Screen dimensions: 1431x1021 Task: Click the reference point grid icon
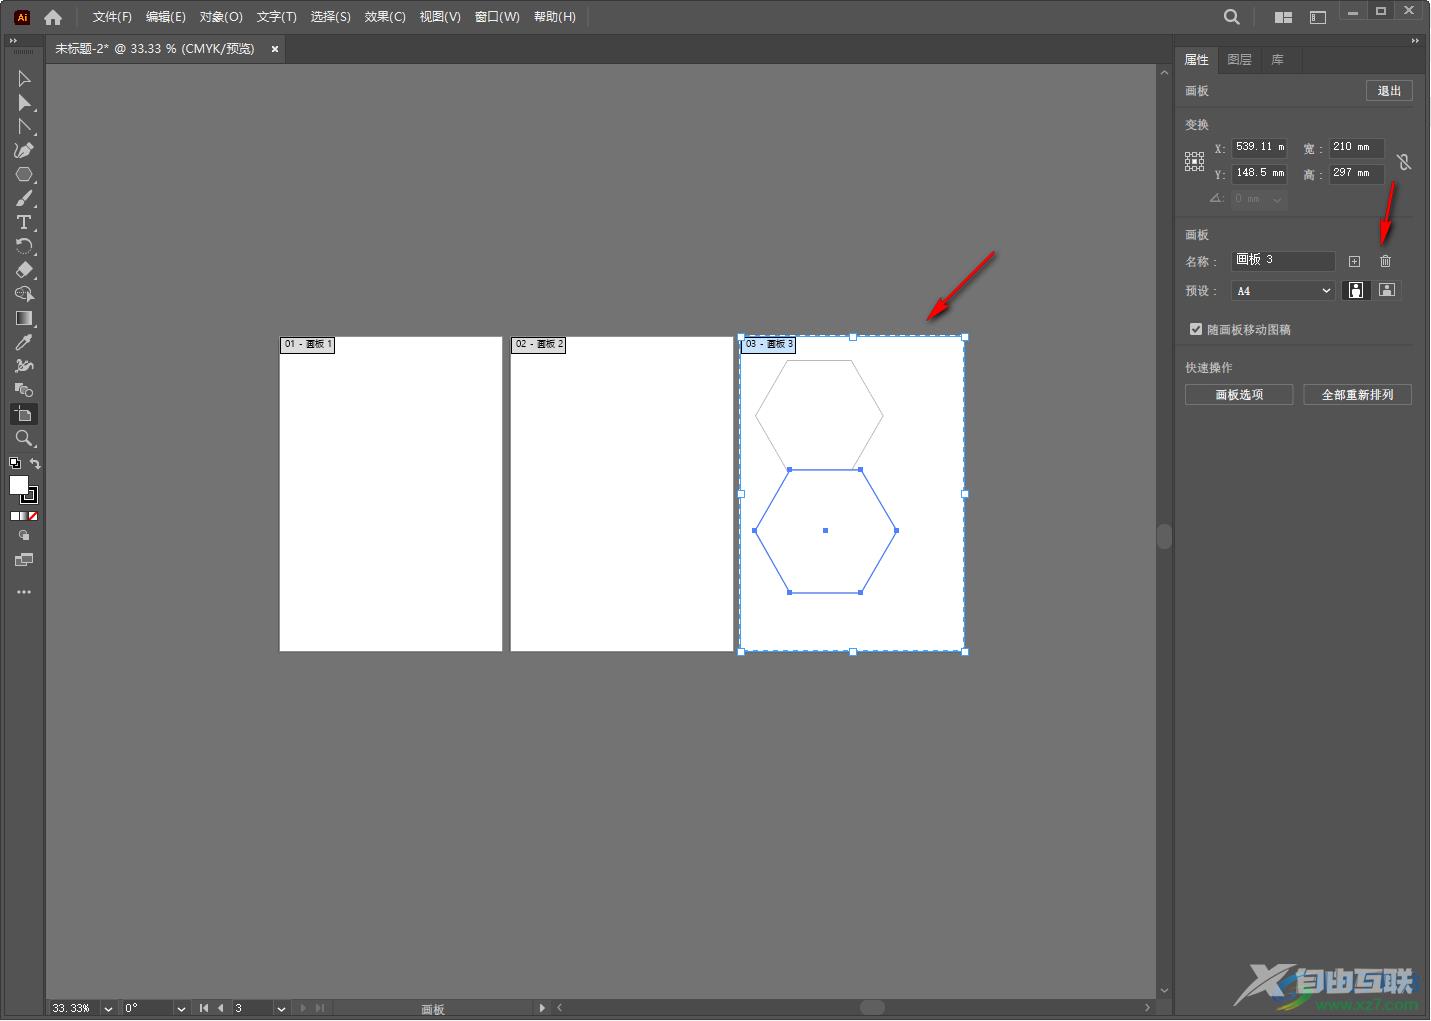[x=1195, y=161]
